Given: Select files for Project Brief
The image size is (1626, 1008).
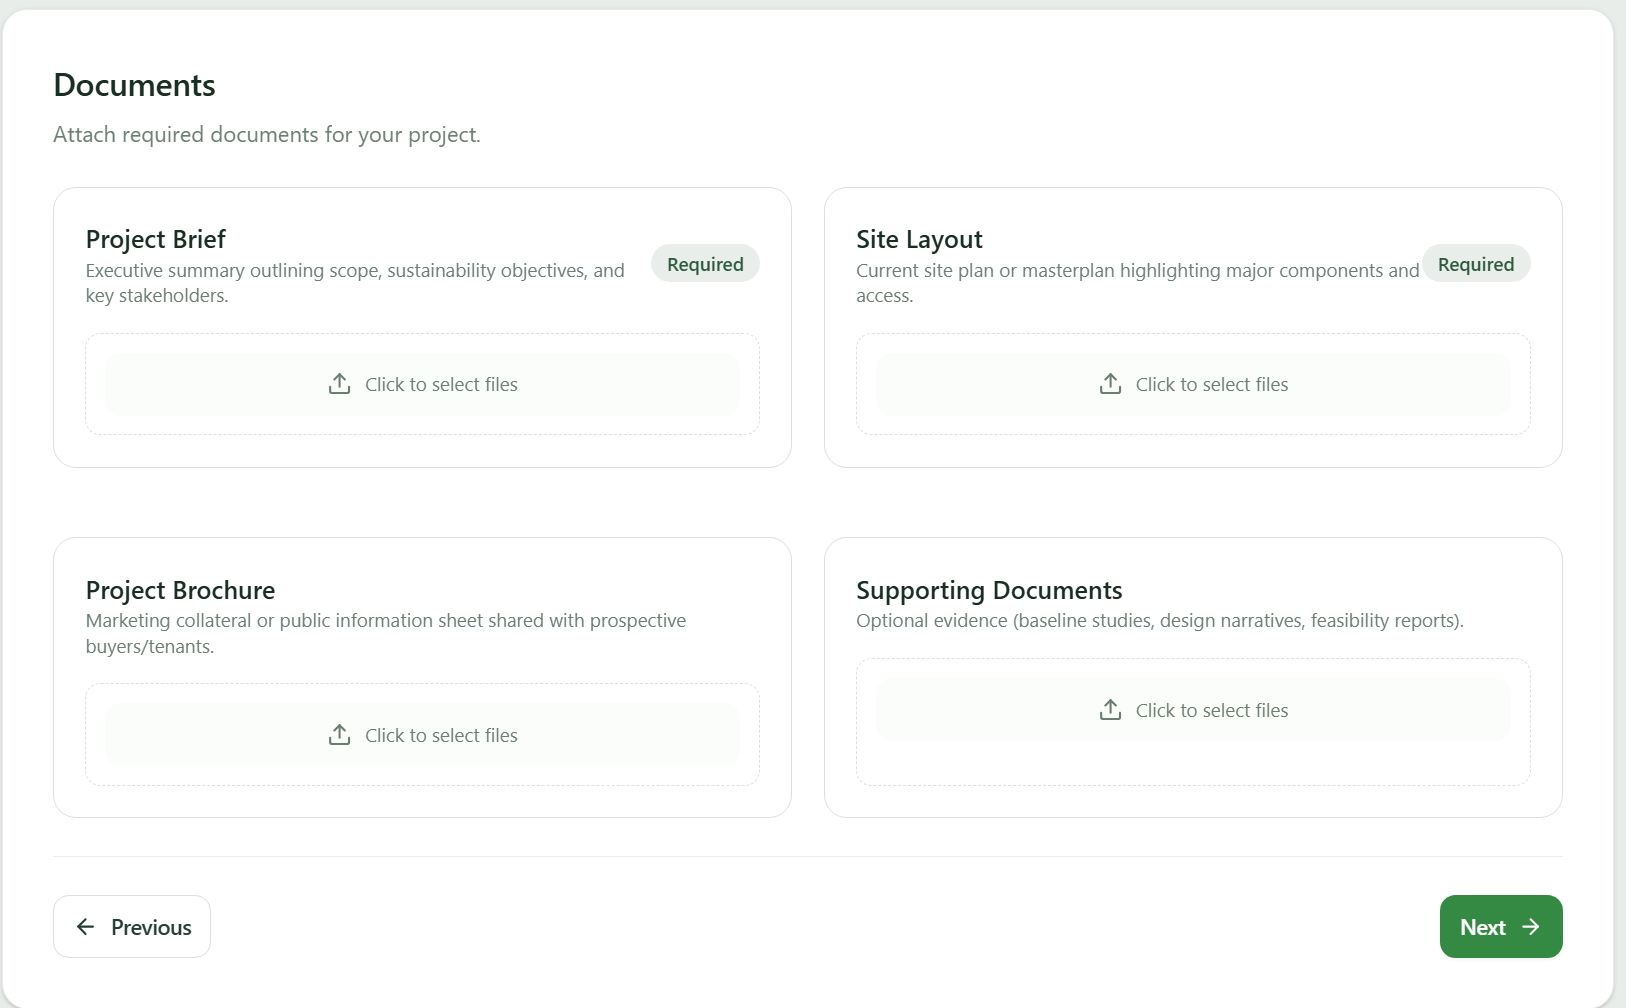Looking at the screenshot, I should pyautogui.click(x=422, y=384).
